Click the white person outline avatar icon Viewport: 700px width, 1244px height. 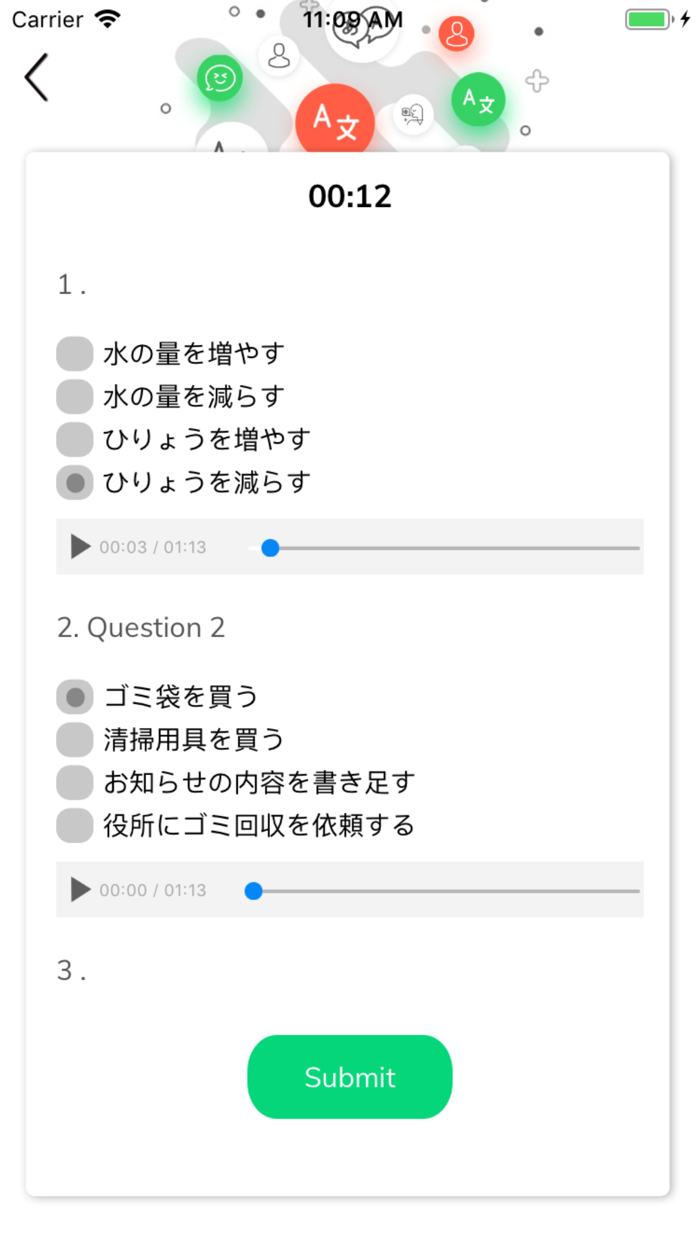(x=278, y=56)
